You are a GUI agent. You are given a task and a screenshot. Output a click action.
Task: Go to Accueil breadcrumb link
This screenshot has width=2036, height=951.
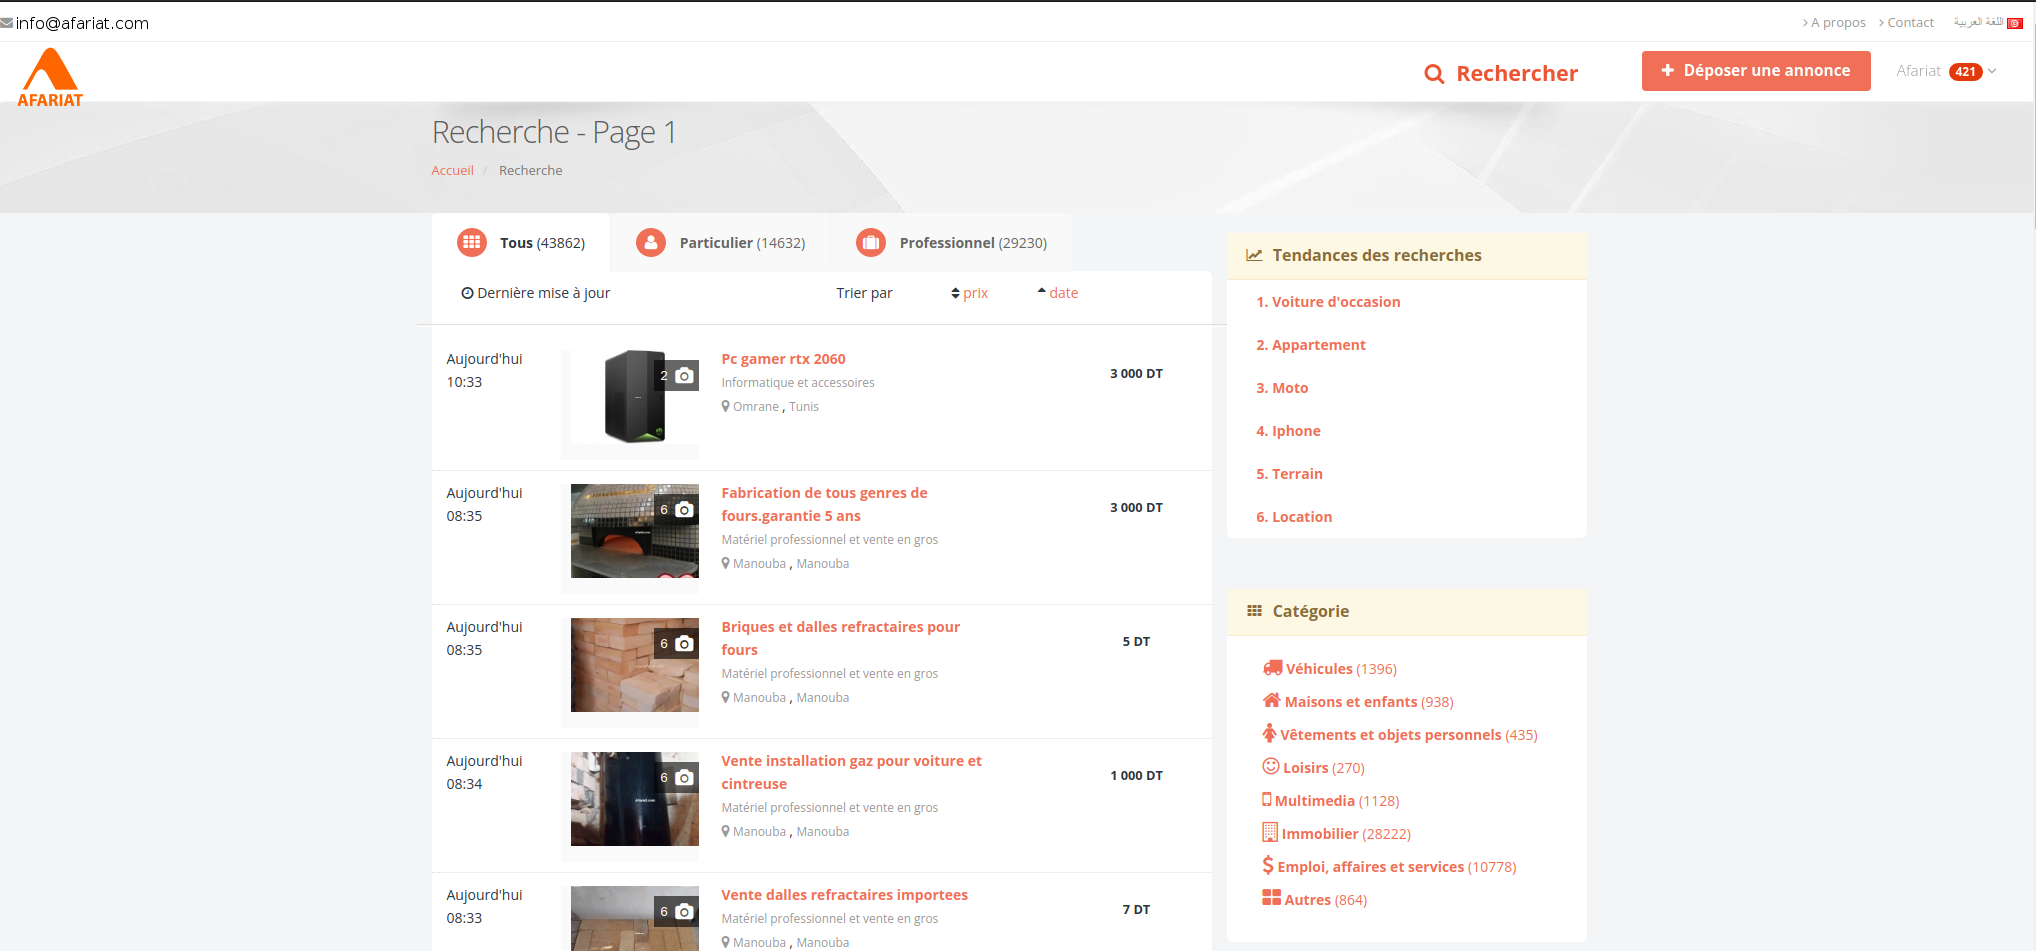[452, 171]
